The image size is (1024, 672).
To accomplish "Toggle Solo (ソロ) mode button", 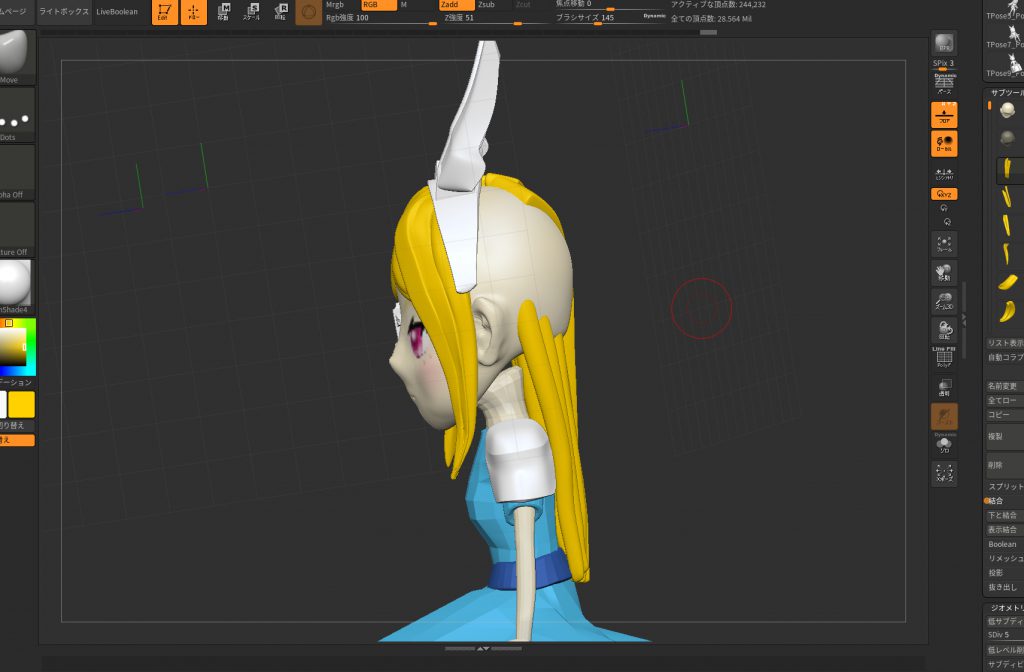I will pyautogui.click(x=944, y=444).
